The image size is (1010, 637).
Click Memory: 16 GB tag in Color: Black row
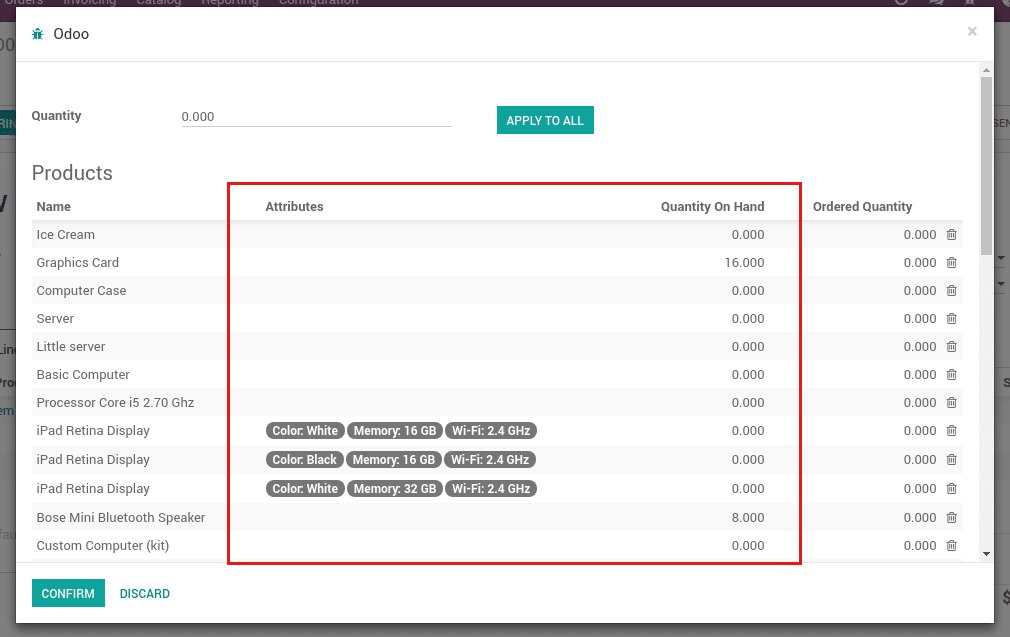[394, 459]
